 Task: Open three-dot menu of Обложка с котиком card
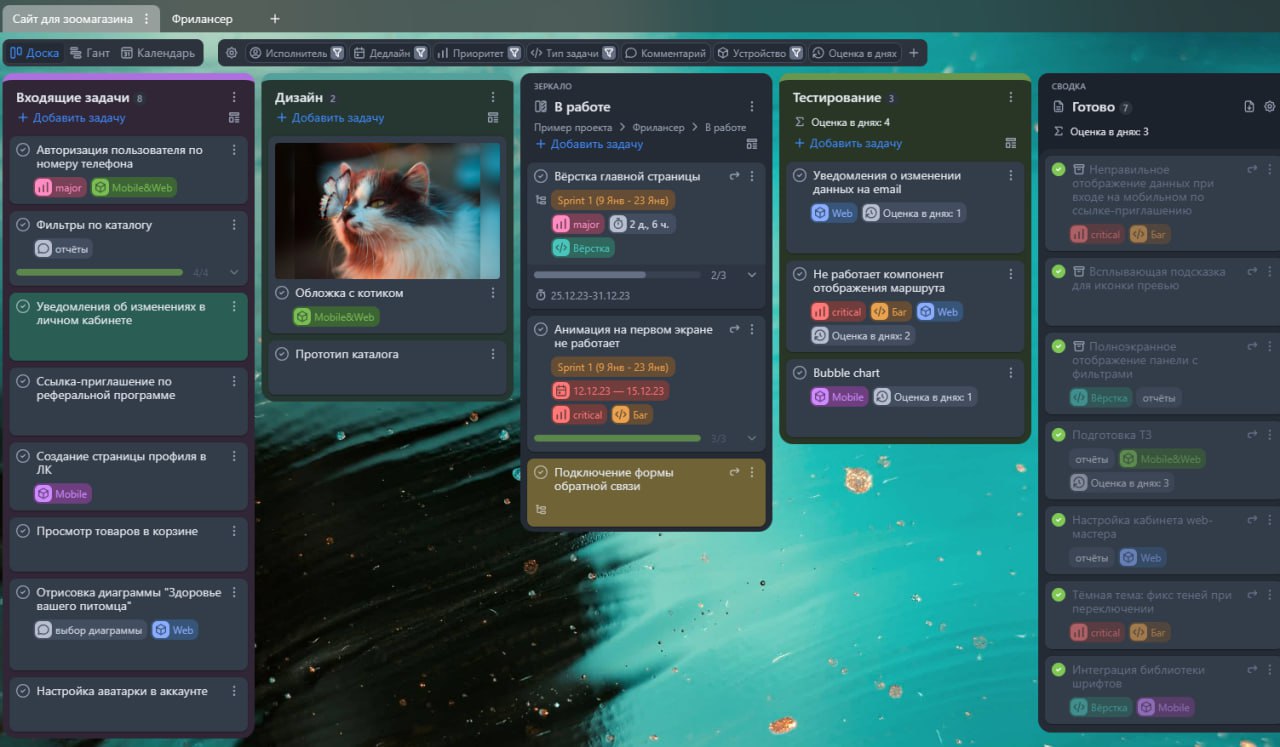click(493, 293)
